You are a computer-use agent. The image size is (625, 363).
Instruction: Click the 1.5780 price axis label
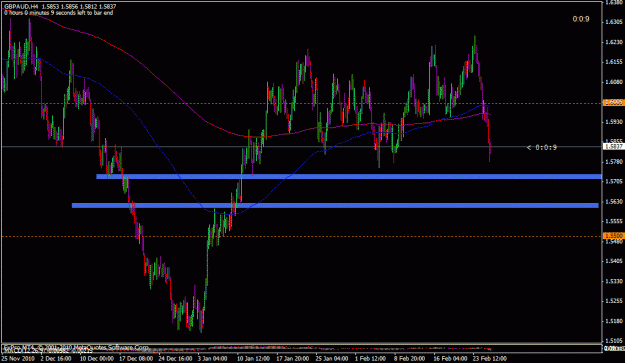[614, 162]
